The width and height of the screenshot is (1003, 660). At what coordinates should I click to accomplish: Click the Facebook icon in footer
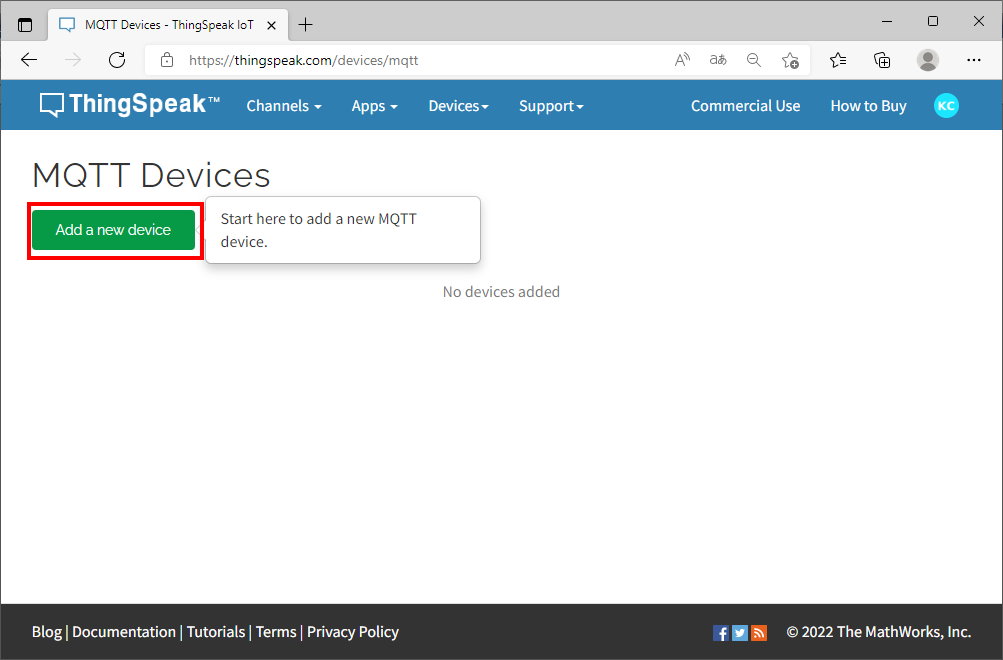[721, 633]
